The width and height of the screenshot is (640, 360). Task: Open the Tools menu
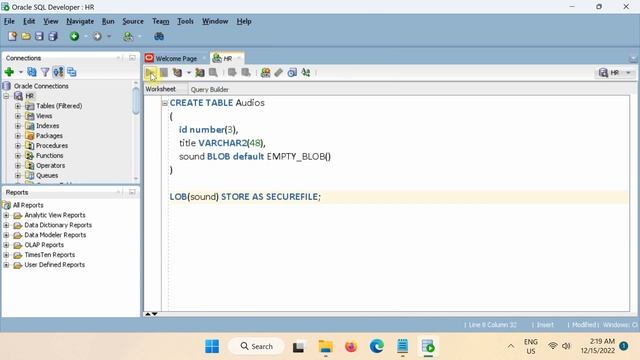[185, 21]
